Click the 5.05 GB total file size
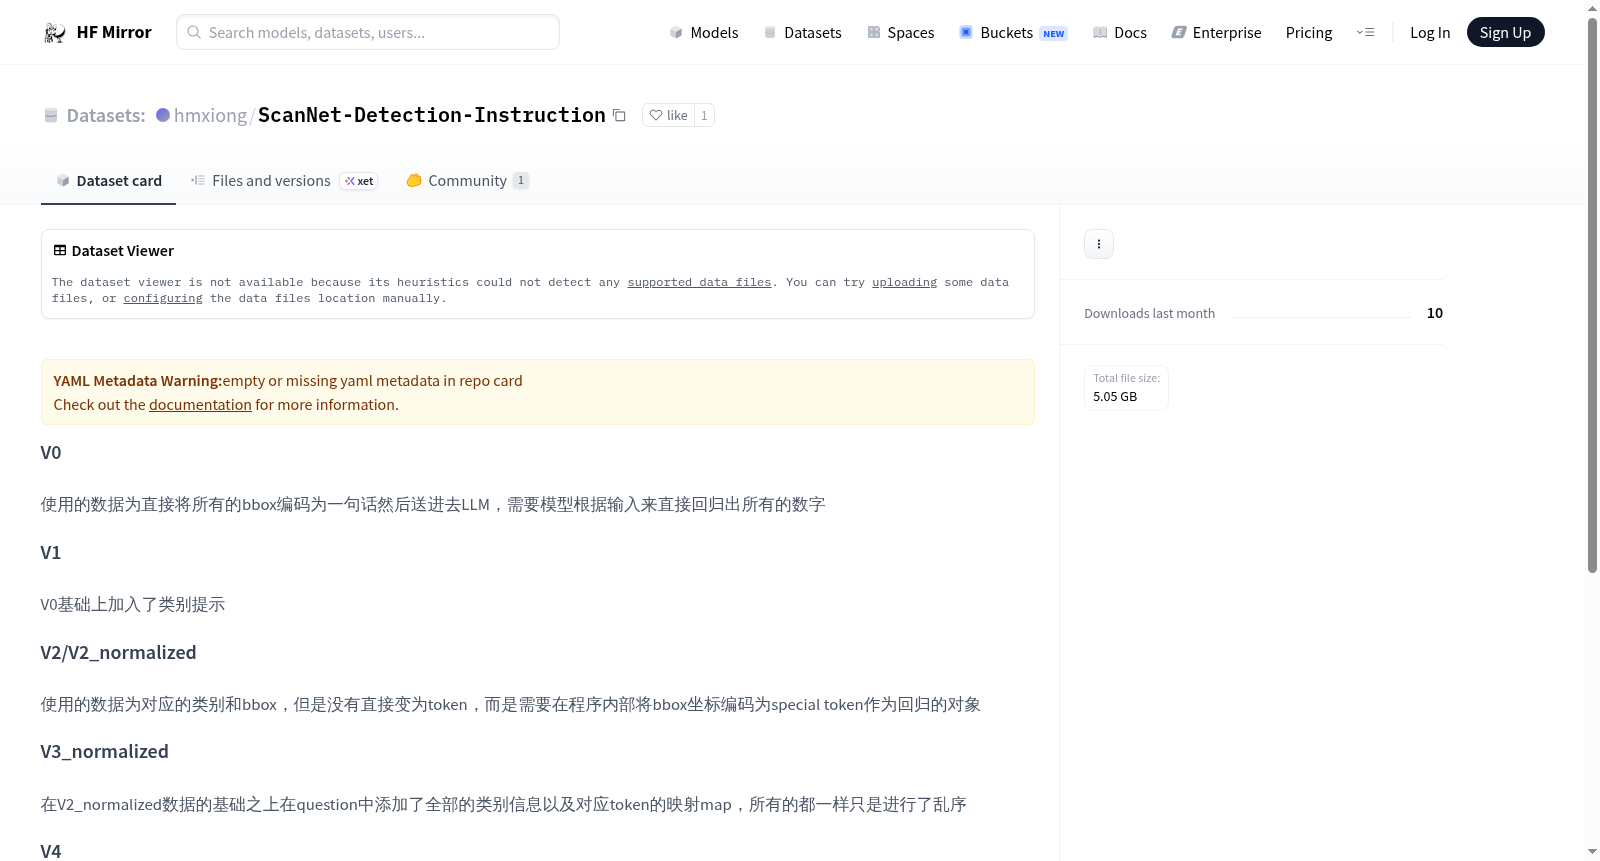1600x861 pixels. 1115,397
